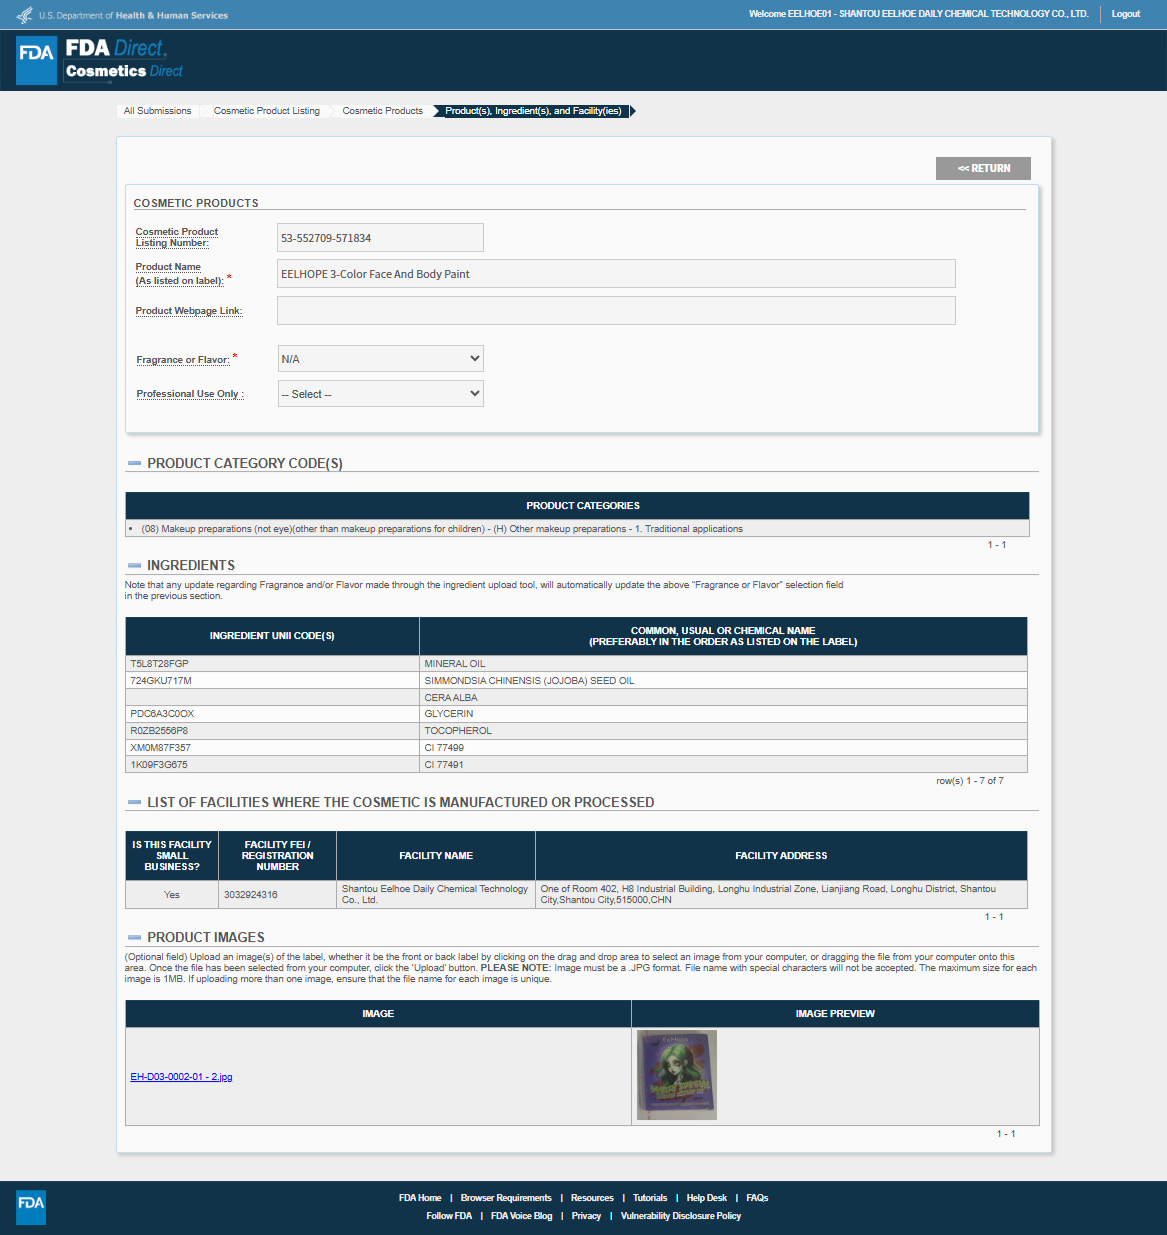The image size is (1167, 1235).
Task: Click UNII code 1K09F3G675
Action: (x=272, y=765)
